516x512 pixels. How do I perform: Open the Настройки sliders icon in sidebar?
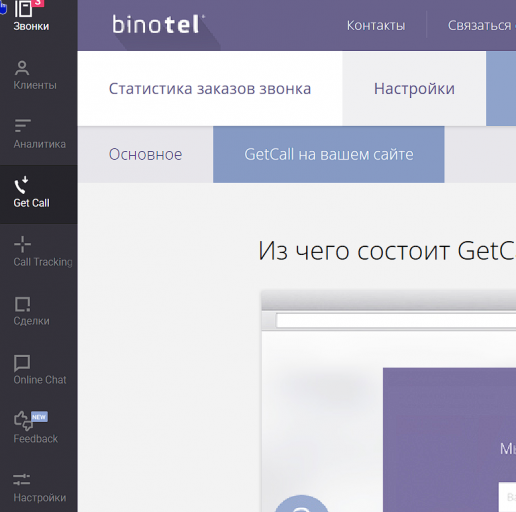[22, 480]
